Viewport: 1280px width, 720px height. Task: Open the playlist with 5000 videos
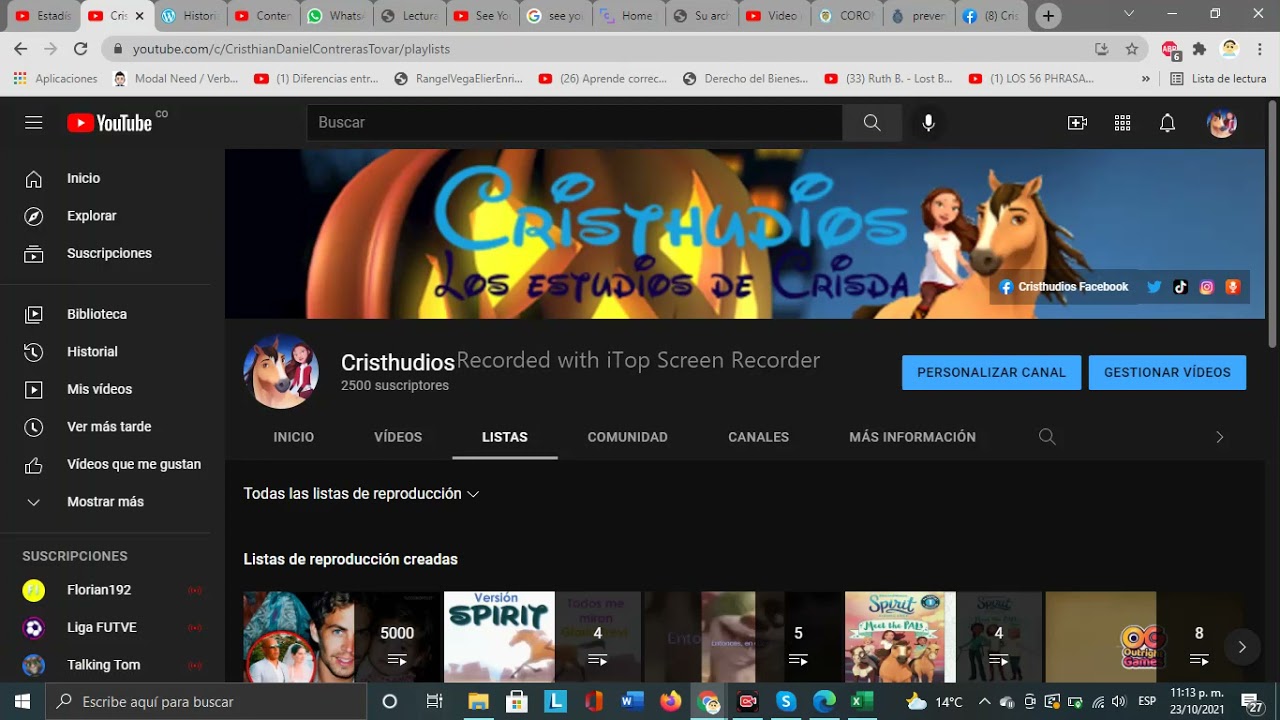pyautogui.click(x=343, y=637)
